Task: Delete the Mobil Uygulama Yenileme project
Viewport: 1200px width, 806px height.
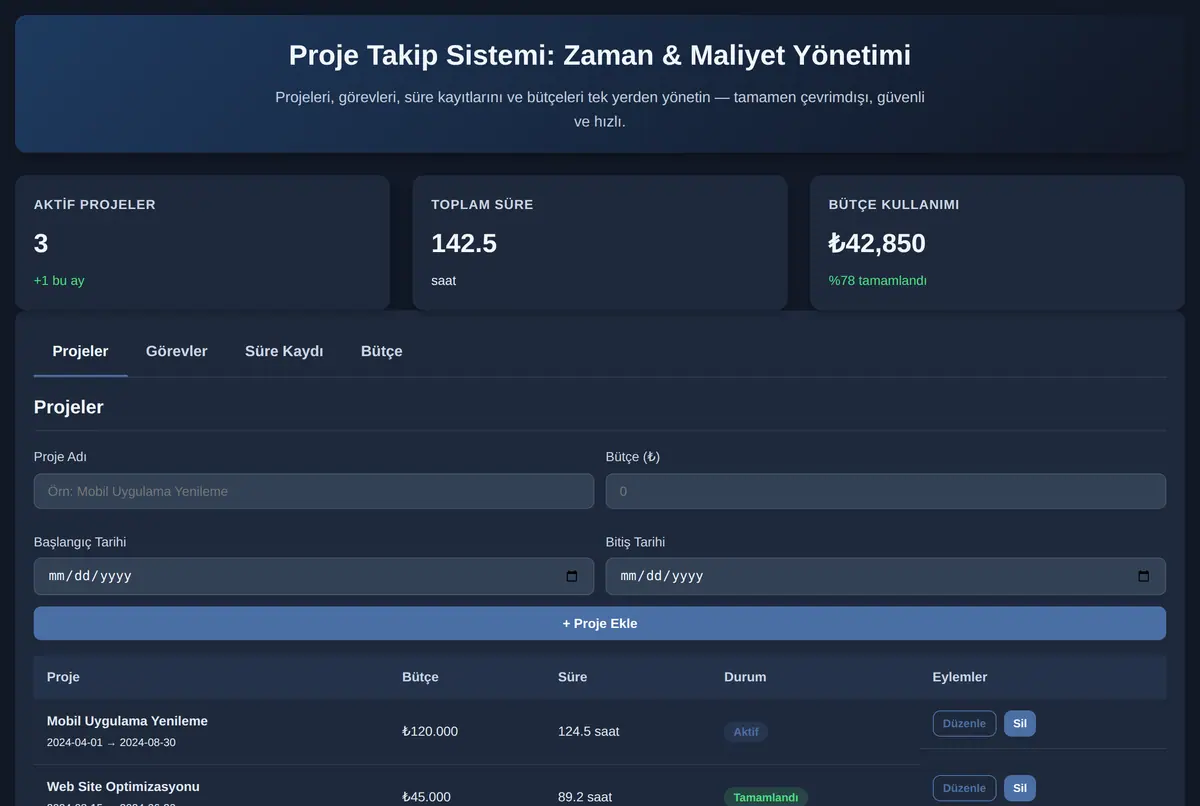Action: [1020, 723]
